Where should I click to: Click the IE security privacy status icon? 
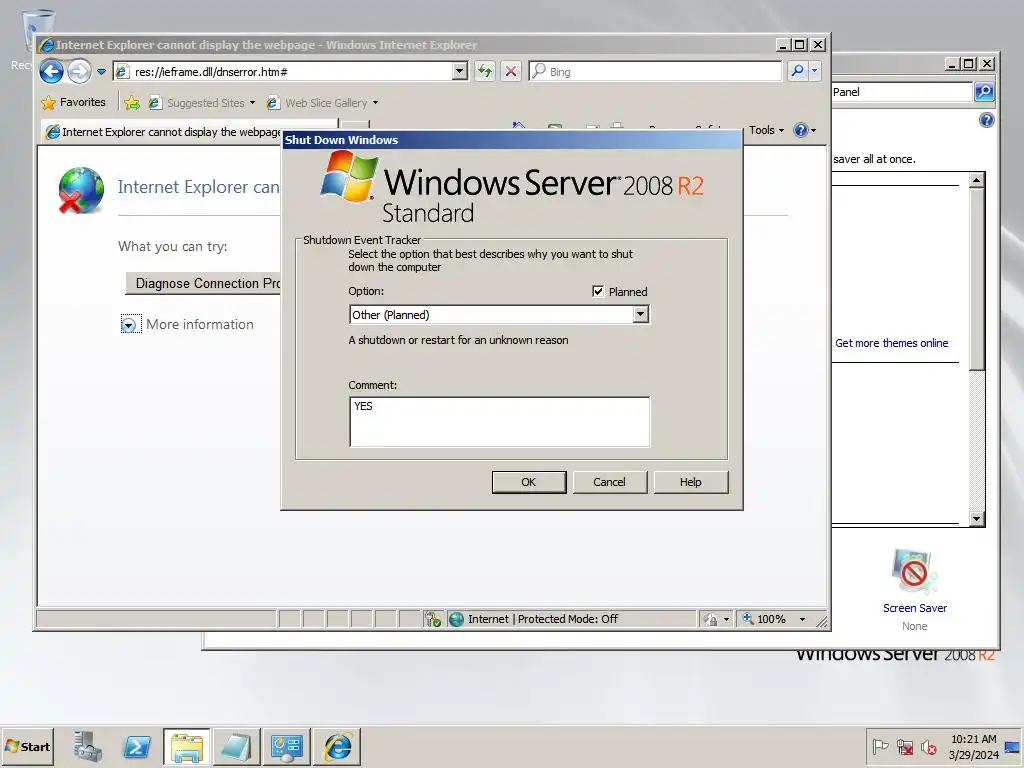coord(432,619)
